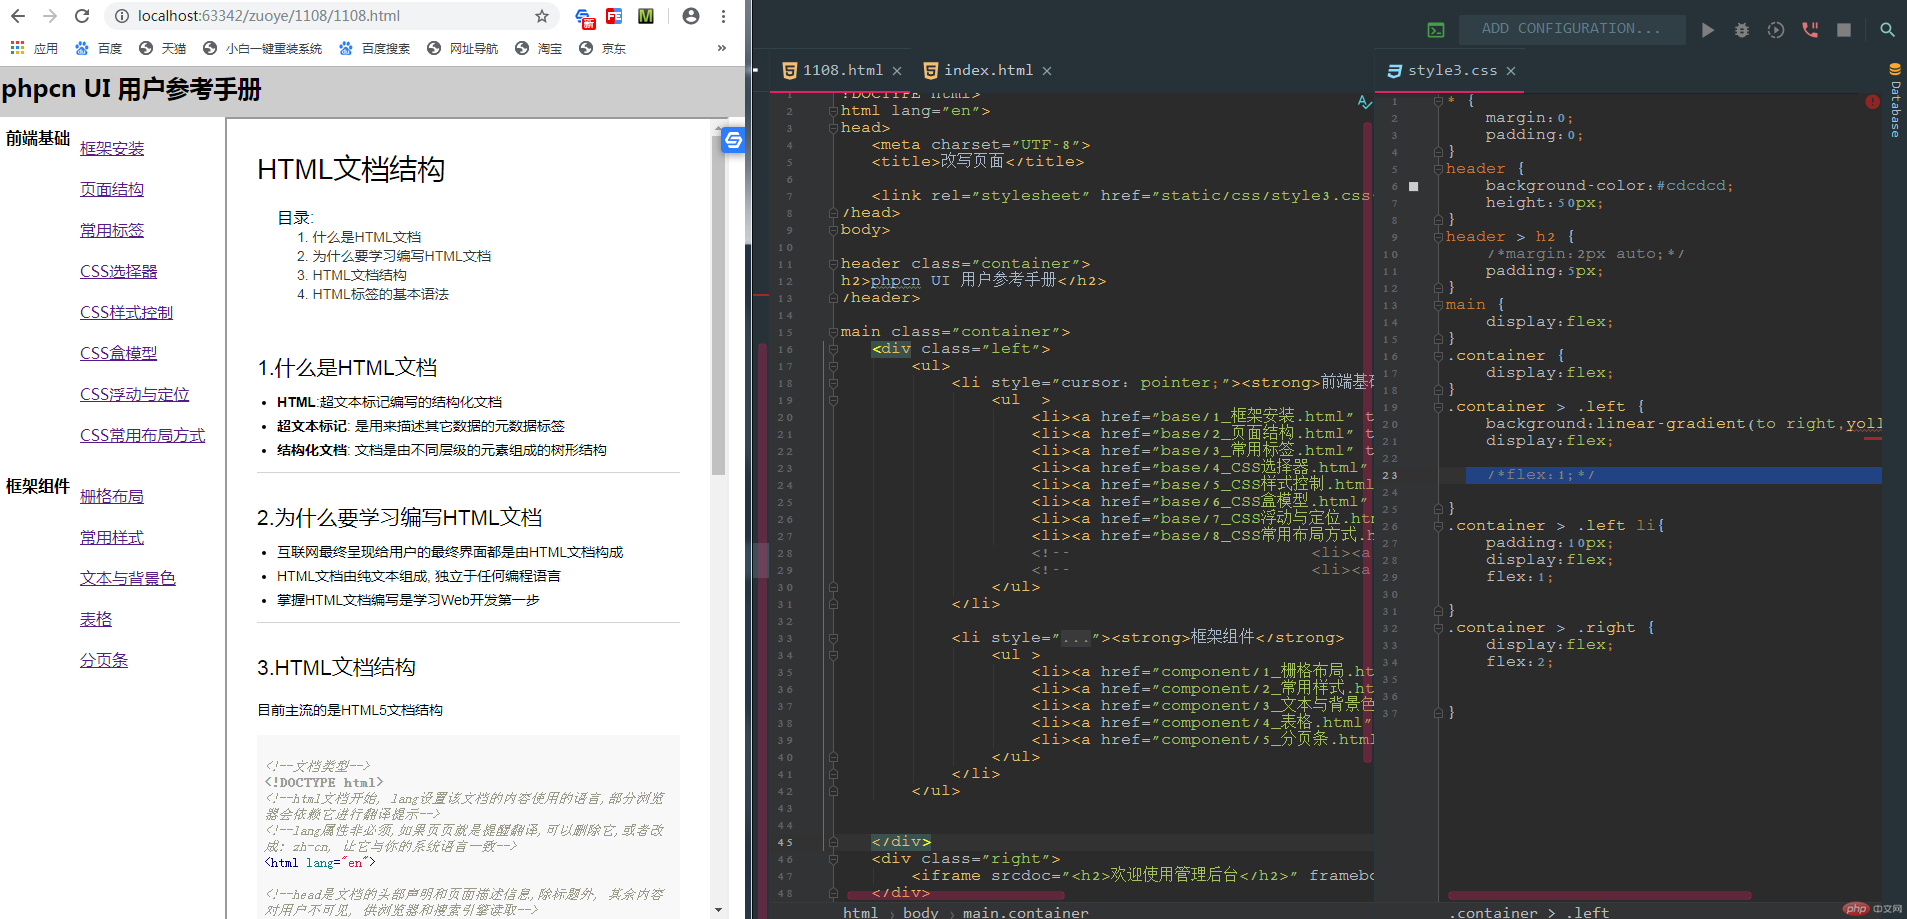Screen dimensions: 1907x919
Task: Open the 栅格布局 sidebar link
Action: pos(112,496)
